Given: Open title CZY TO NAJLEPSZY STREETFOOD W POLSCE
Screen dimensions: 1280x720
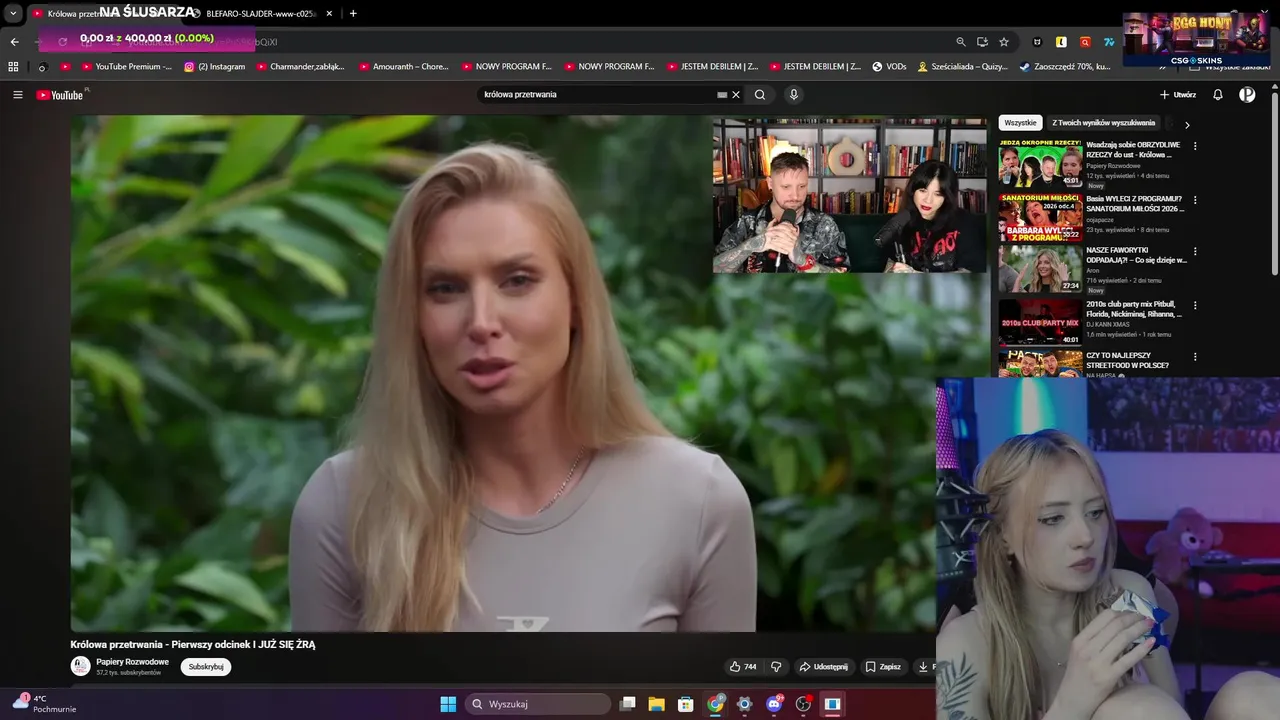Looking at the screenshot, I should pos(1128,360).
